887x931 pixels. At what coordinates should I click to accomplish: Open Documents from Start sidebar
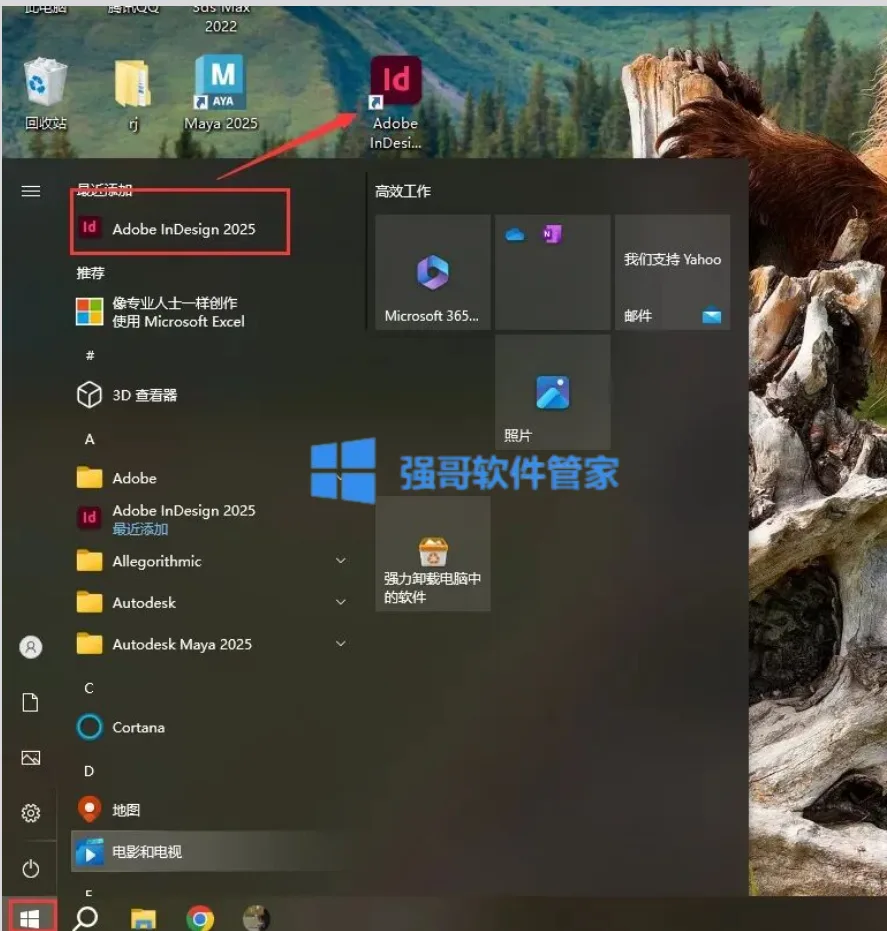(30, 702)
